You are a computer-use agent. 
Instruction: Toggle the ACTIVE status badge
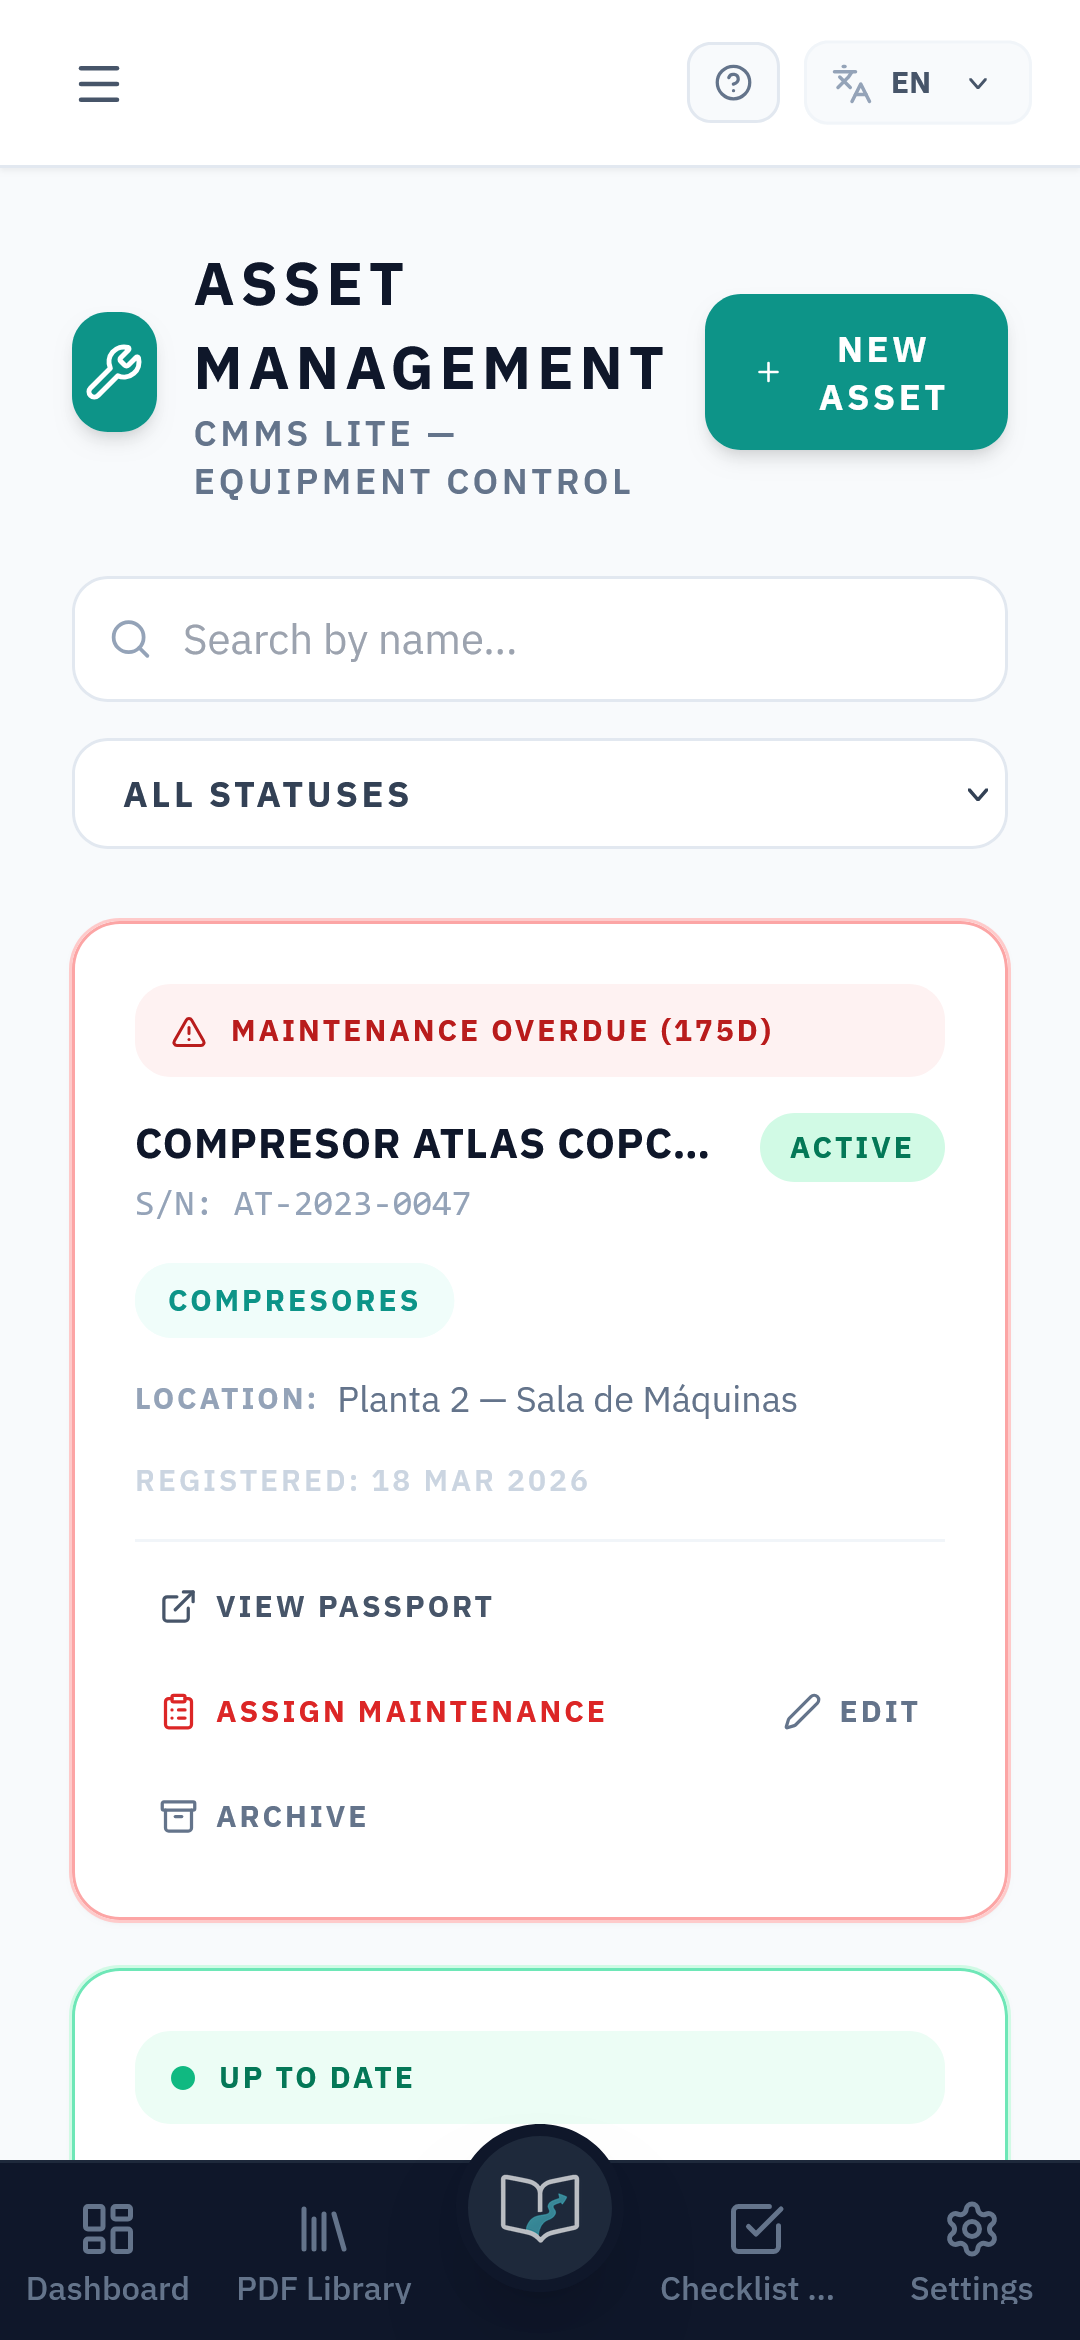pos(852,1147)
